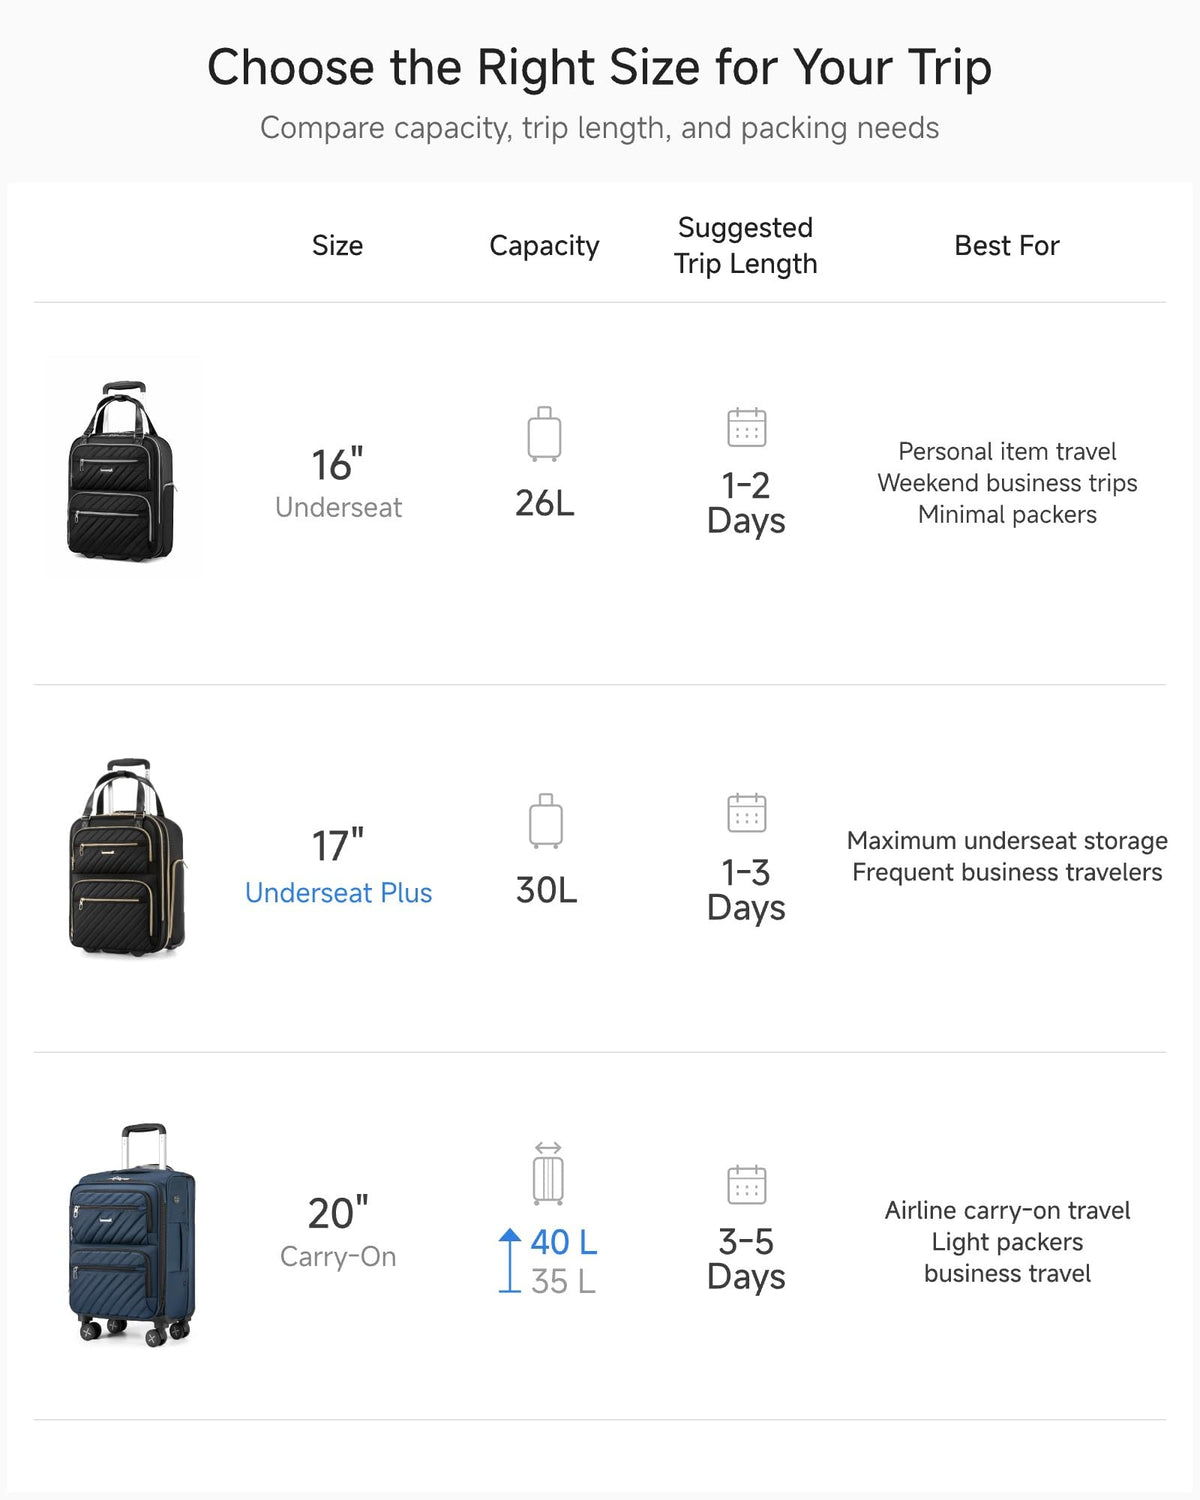Click the calendar icon above 3-5 Days
The image size is (1200, 1500).
tap(746, 1185)
